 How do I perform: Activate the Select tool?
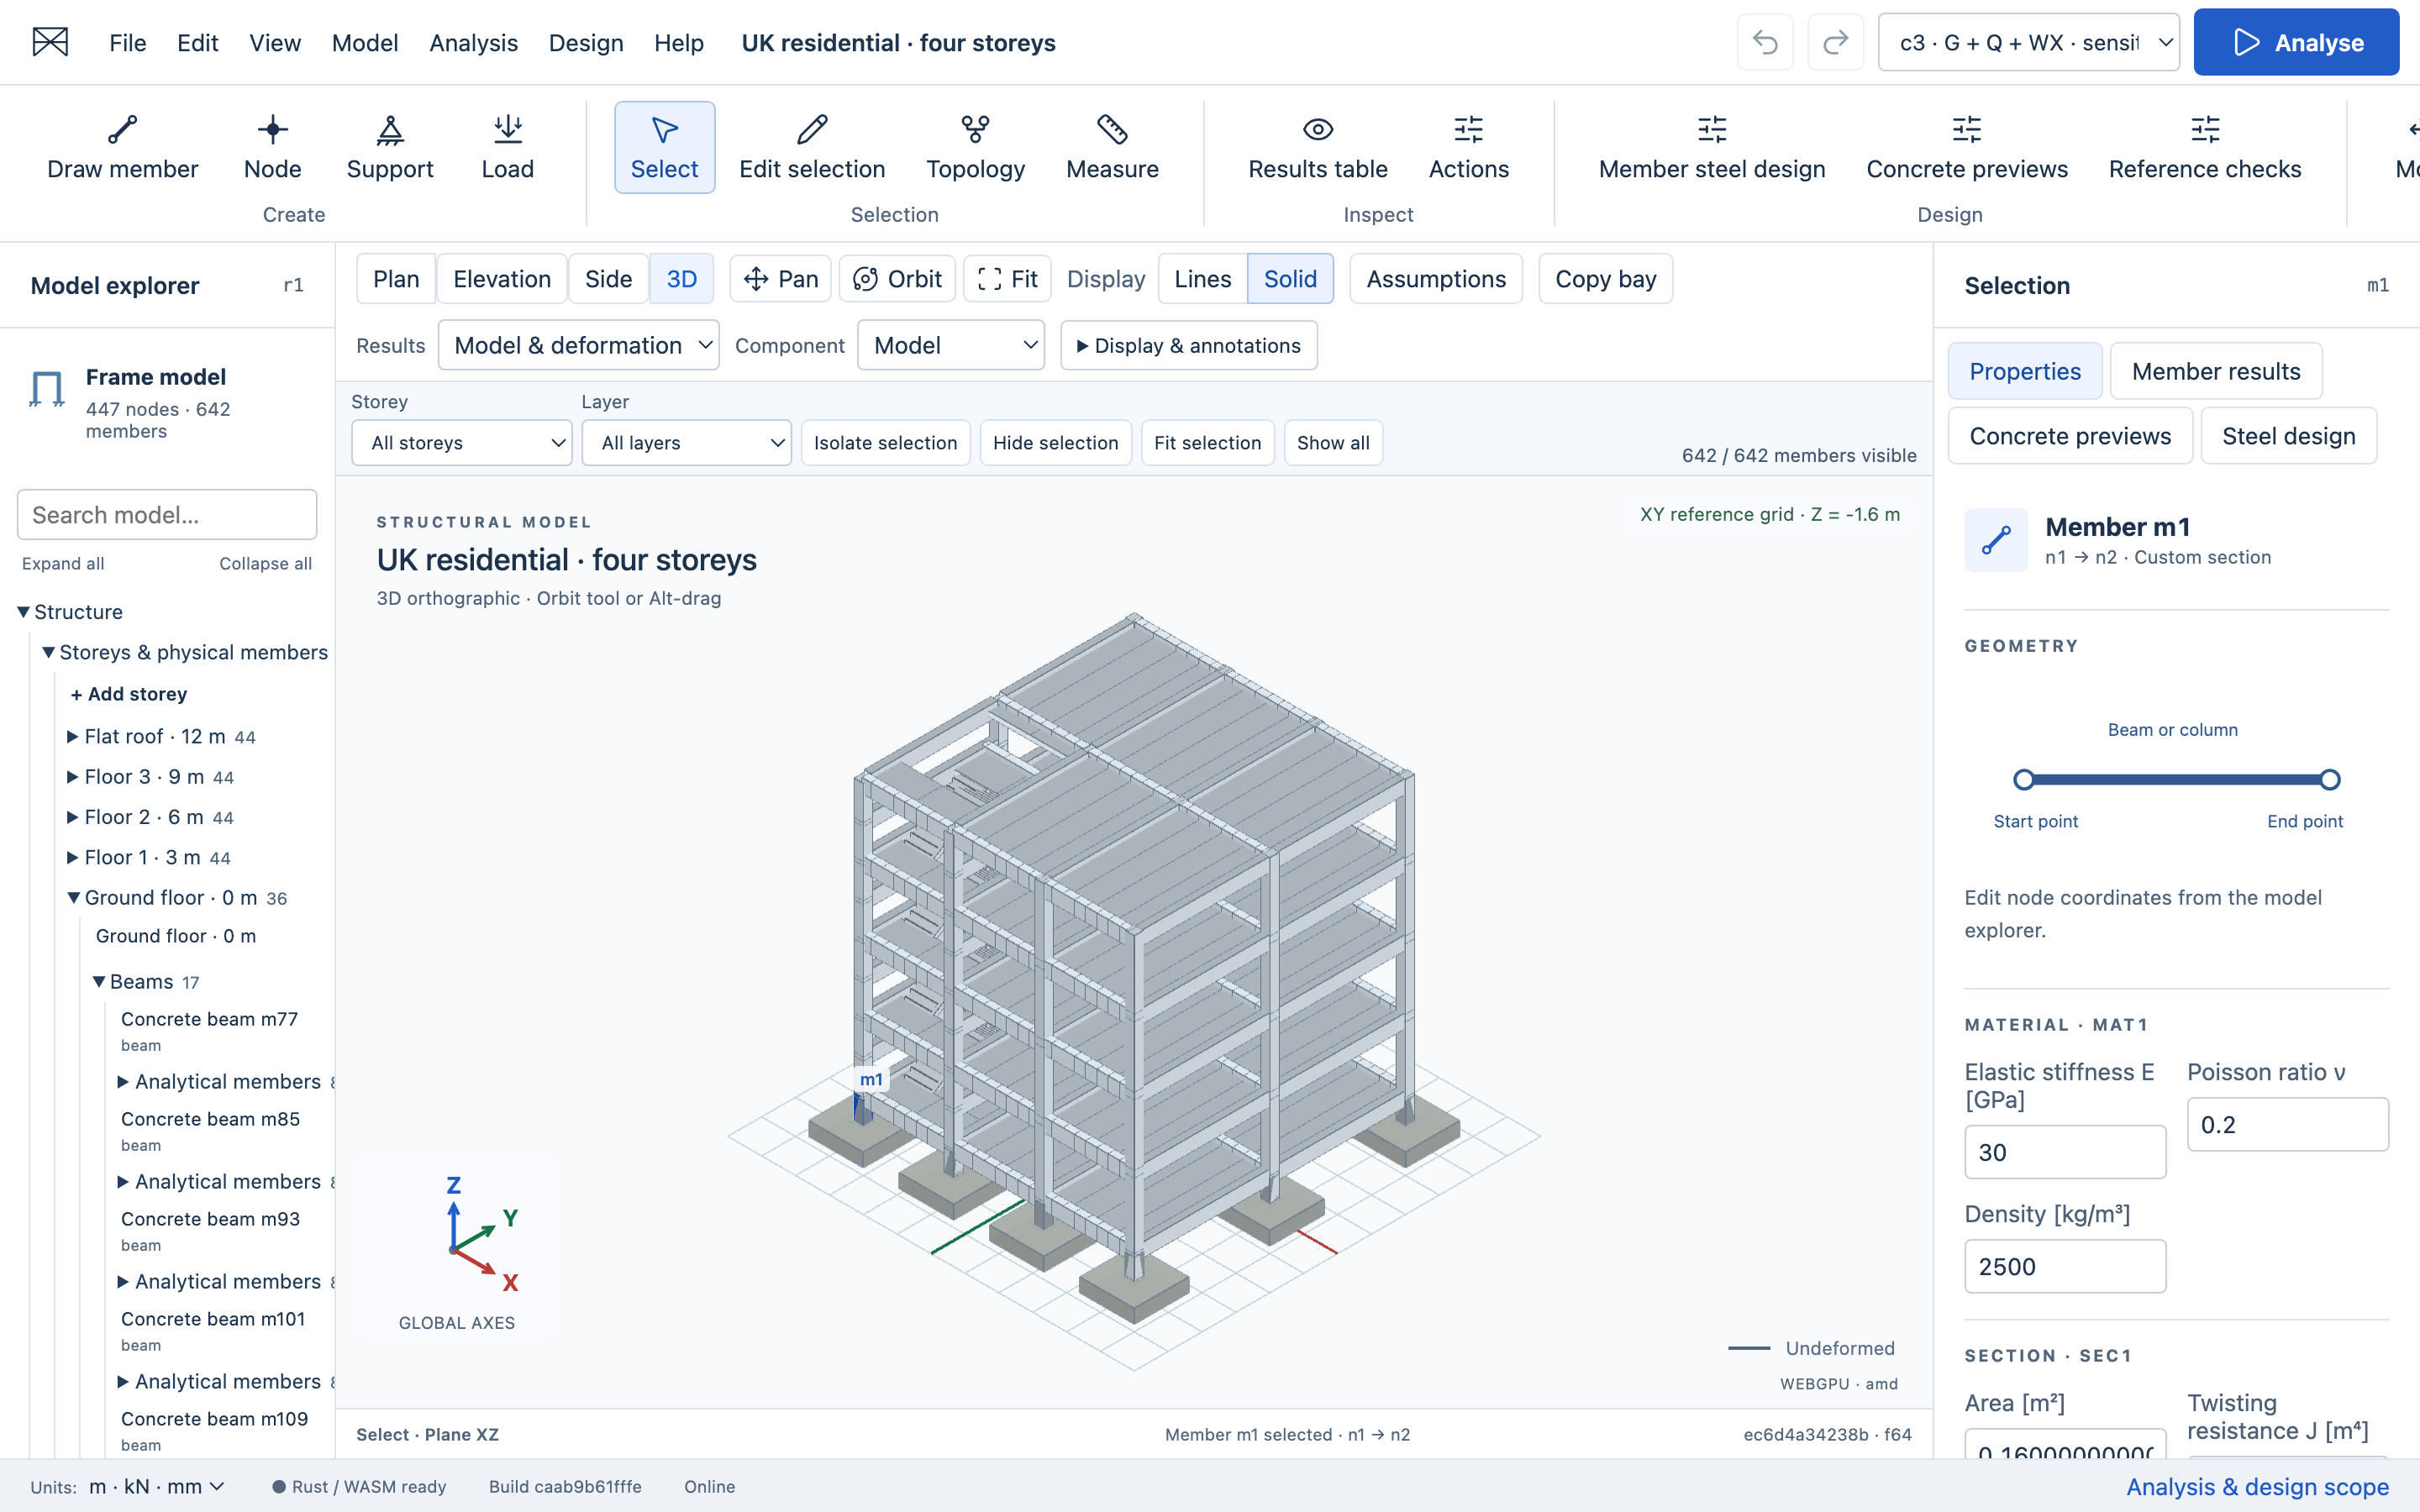[x=664, y=148]
